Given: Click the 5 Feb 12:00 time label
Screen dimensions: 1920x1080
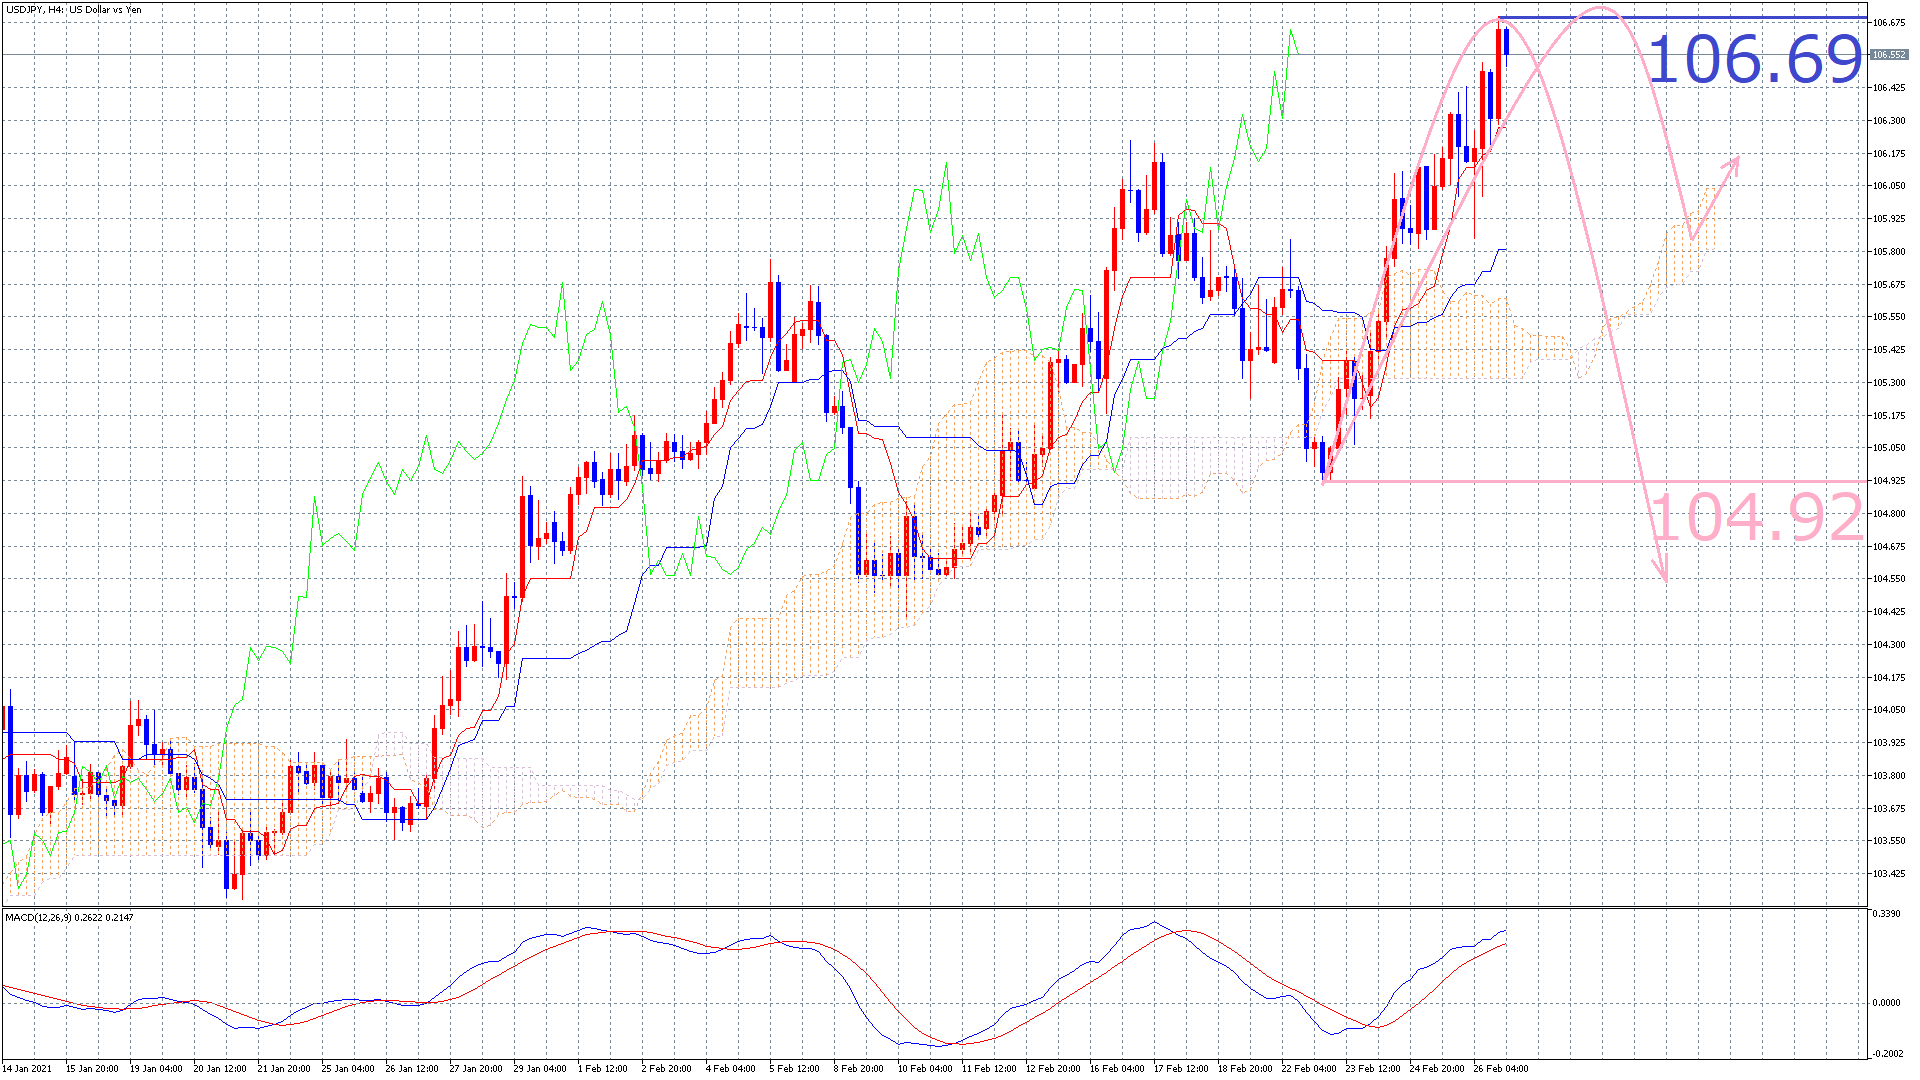Looking at the screenshot, I should coord(795,1068).
